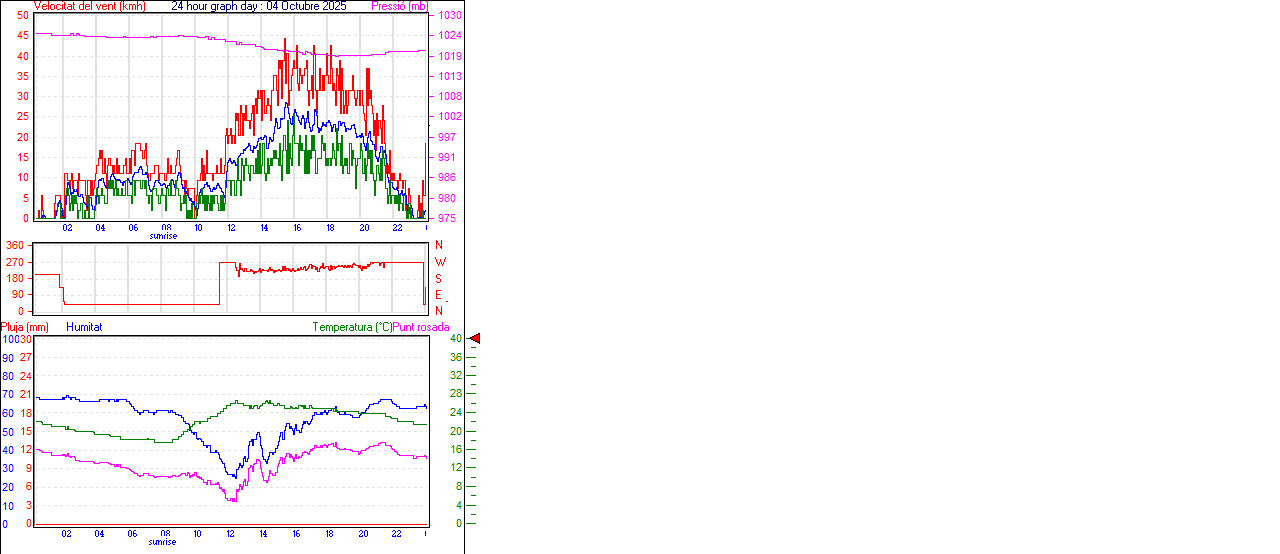1280x554 pixels.
Task: Click the 180 value on wind direction axis
Action: (16, 278)
